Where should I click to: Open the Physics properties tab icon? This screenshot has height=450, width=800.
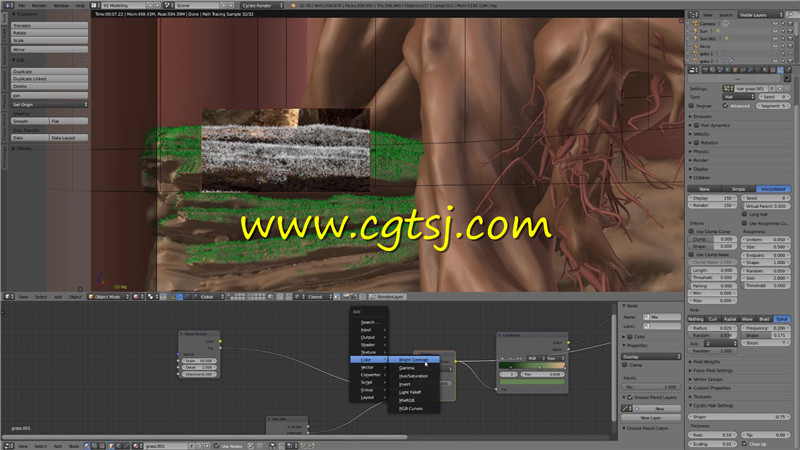point(788,70)
